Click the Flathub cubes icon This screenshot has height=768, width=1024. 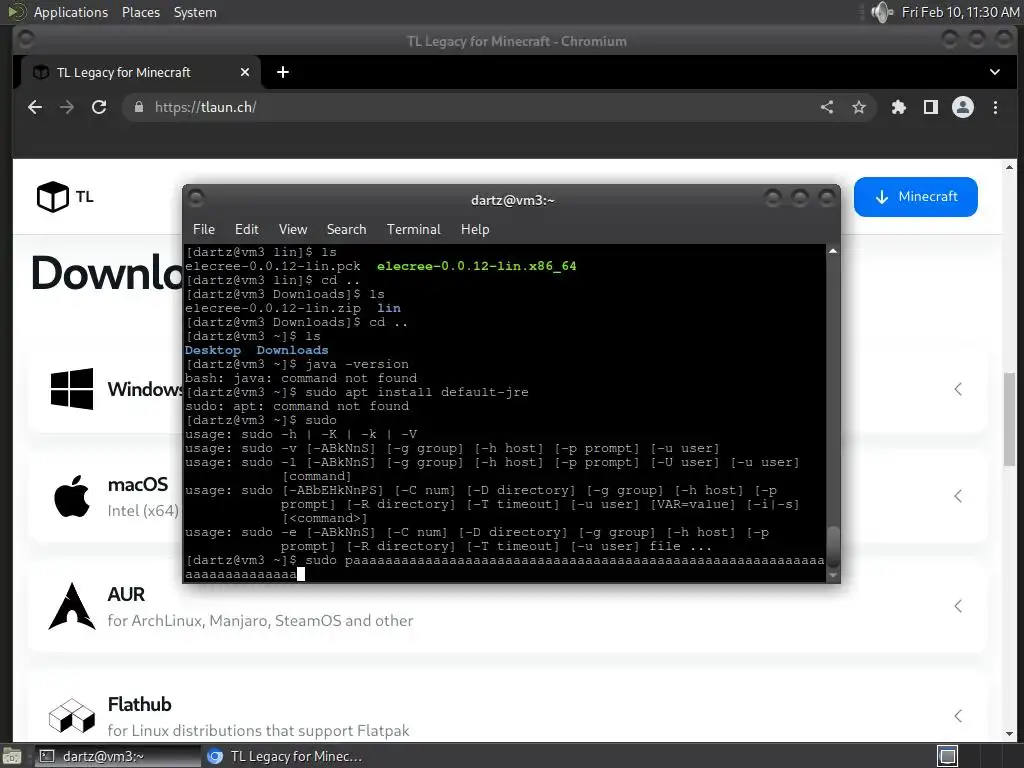pyautogui.click(x=72, y=715)
